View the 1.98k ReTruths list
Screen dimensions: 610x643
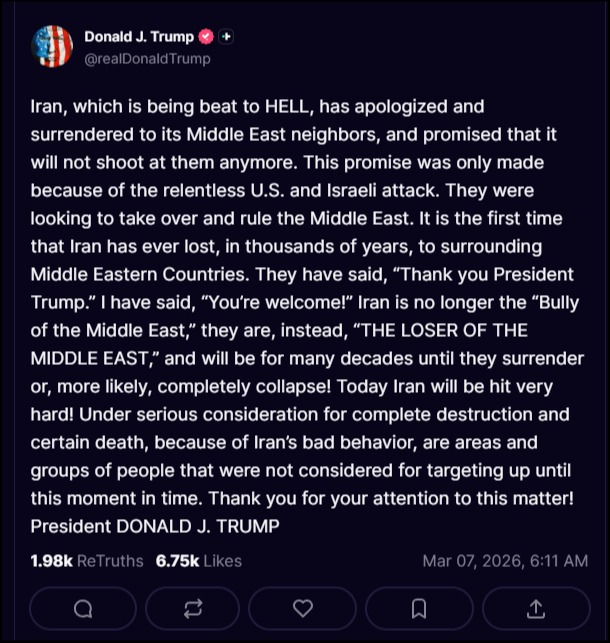[x=87, y=561]
